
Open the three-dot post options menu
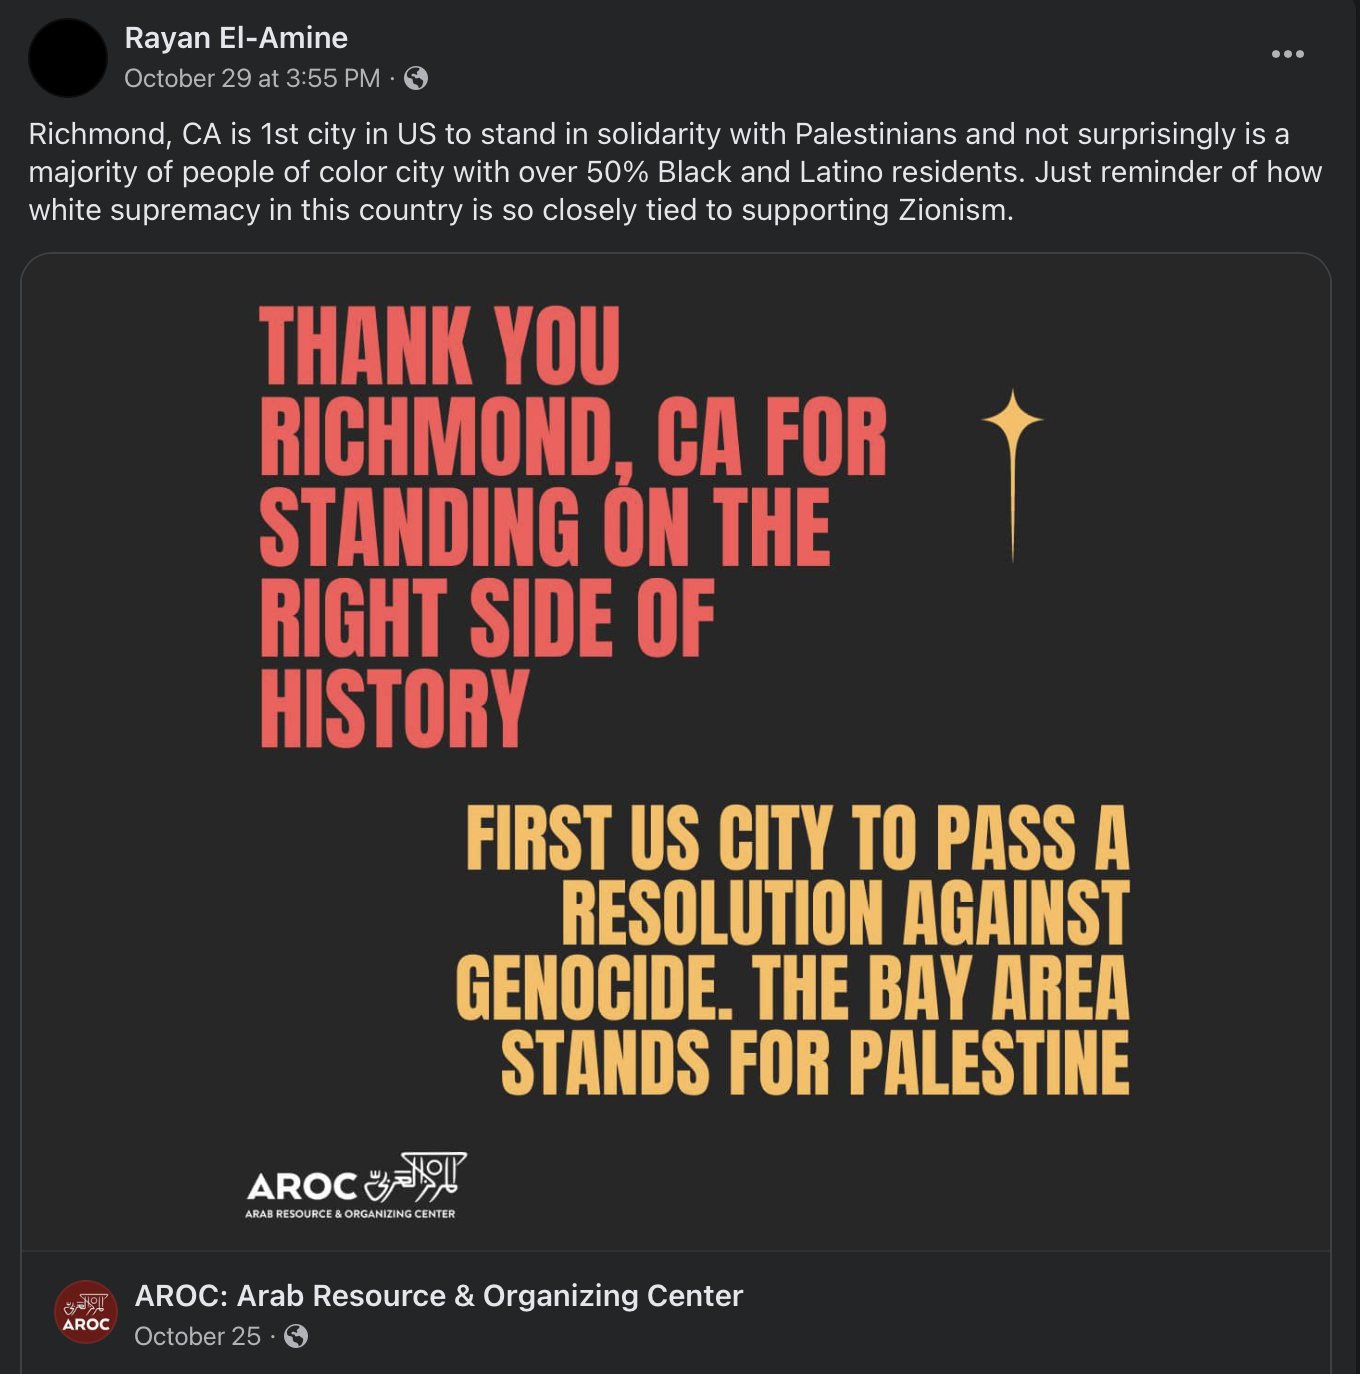[1287, 54]
